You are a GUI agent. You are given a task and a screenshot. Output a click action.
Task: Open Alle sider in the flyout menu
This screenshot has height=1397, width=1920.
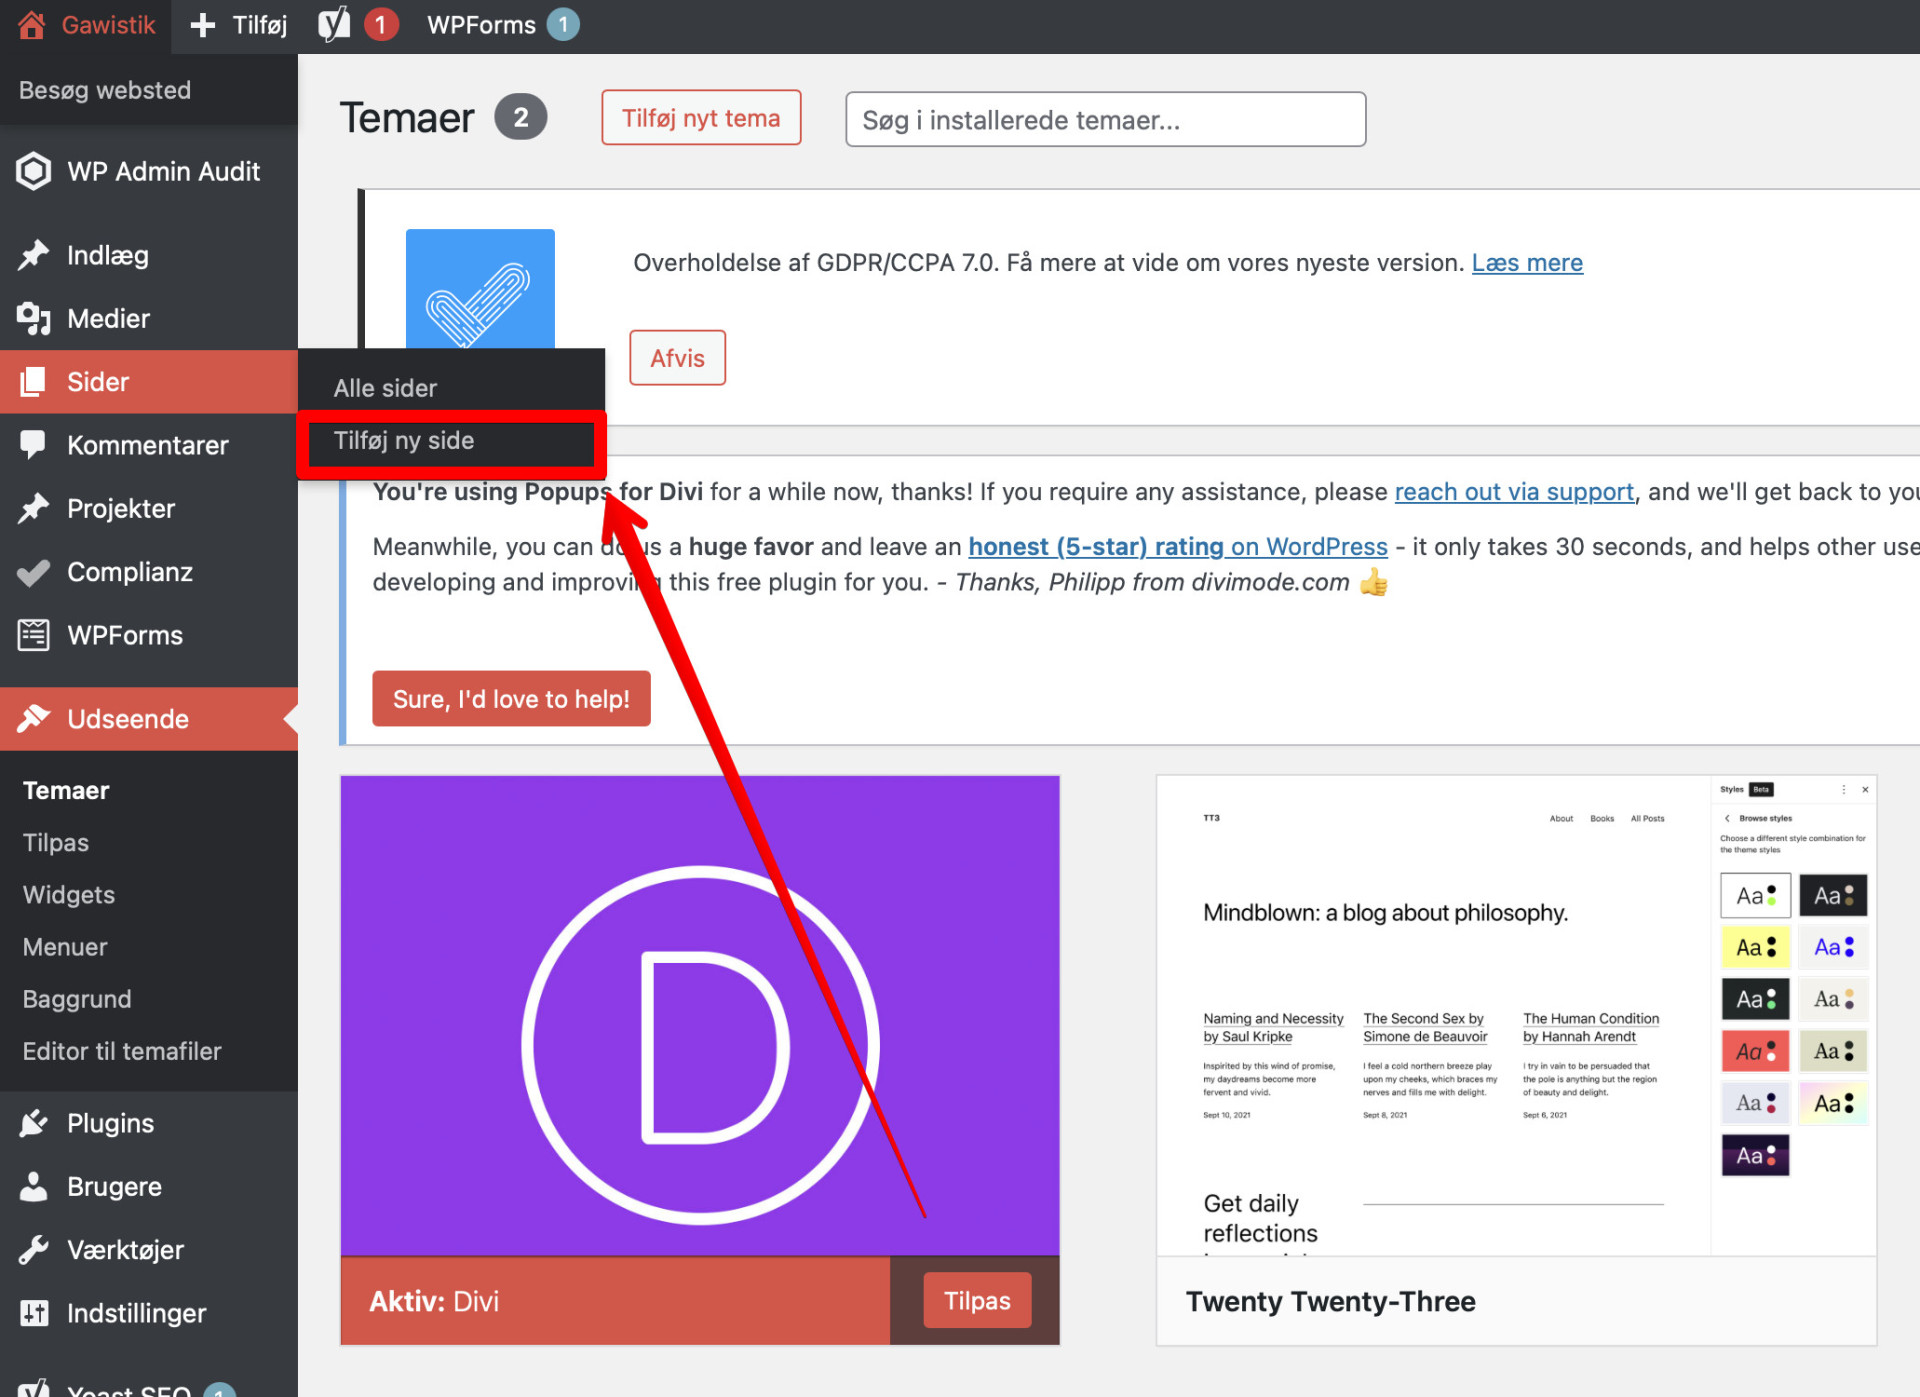tap(385, 388)
